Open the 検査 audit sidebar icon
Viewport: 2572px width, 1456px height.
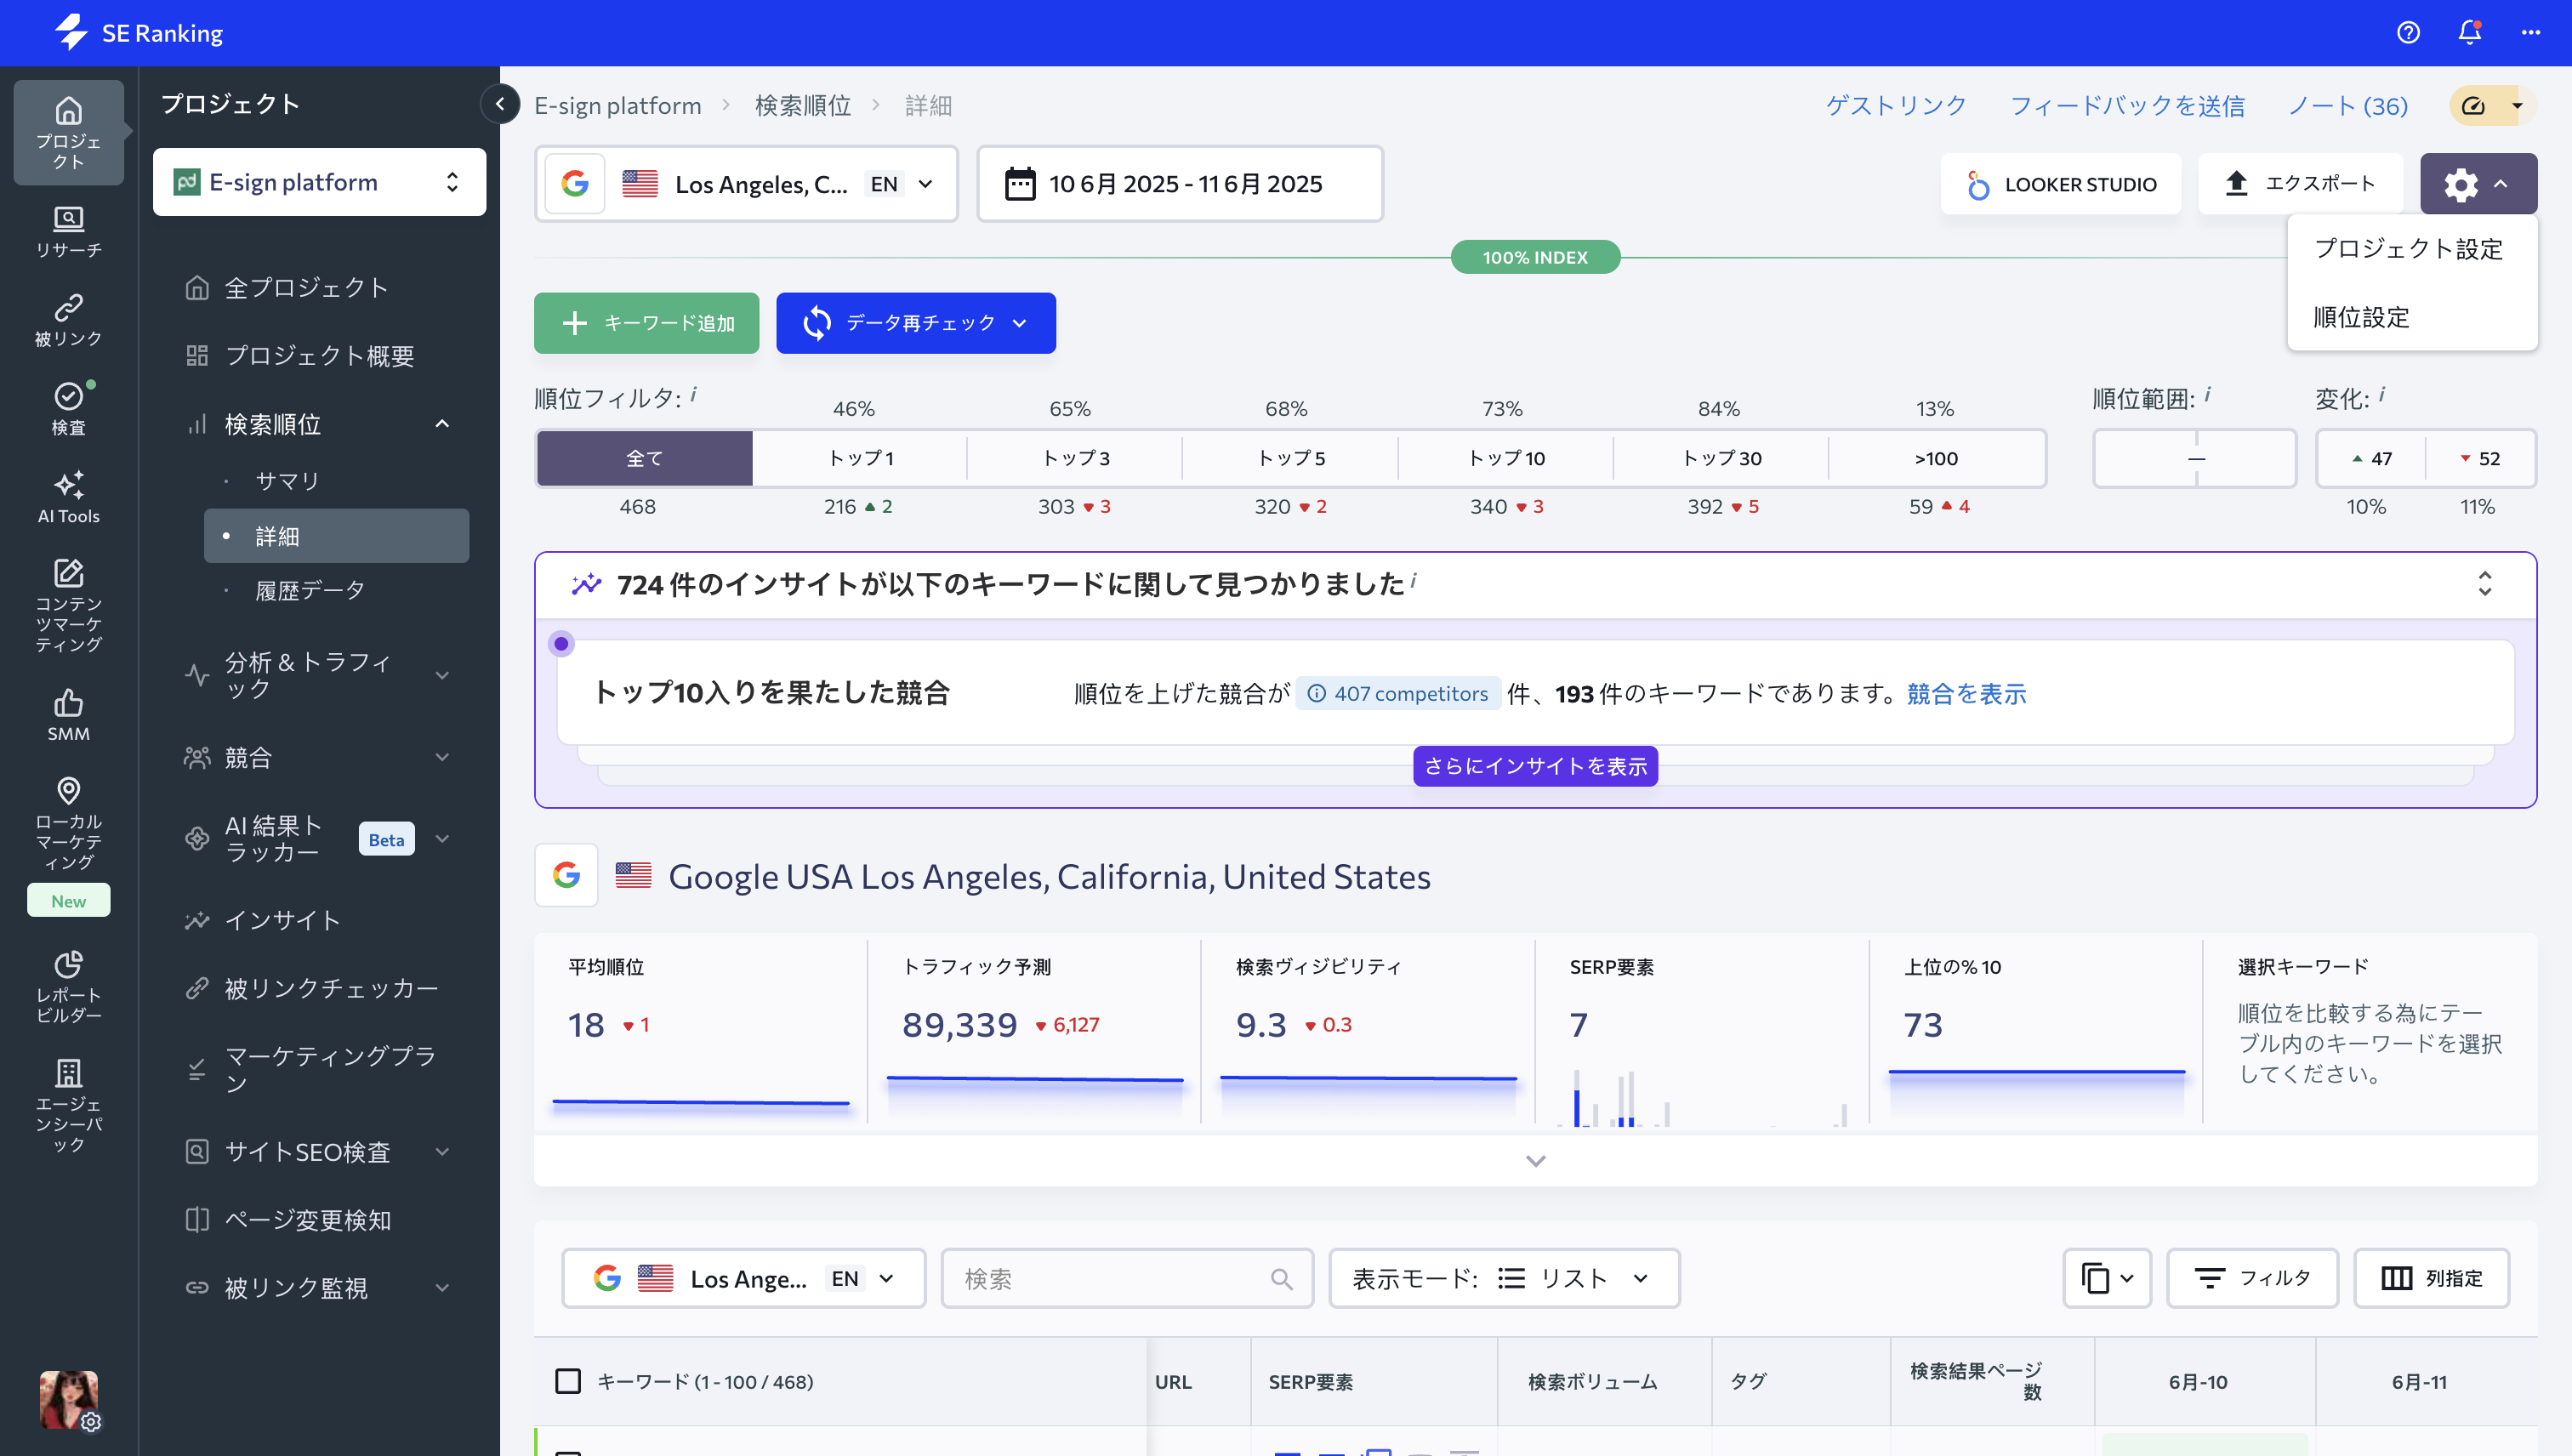click(x=68, y=408)
